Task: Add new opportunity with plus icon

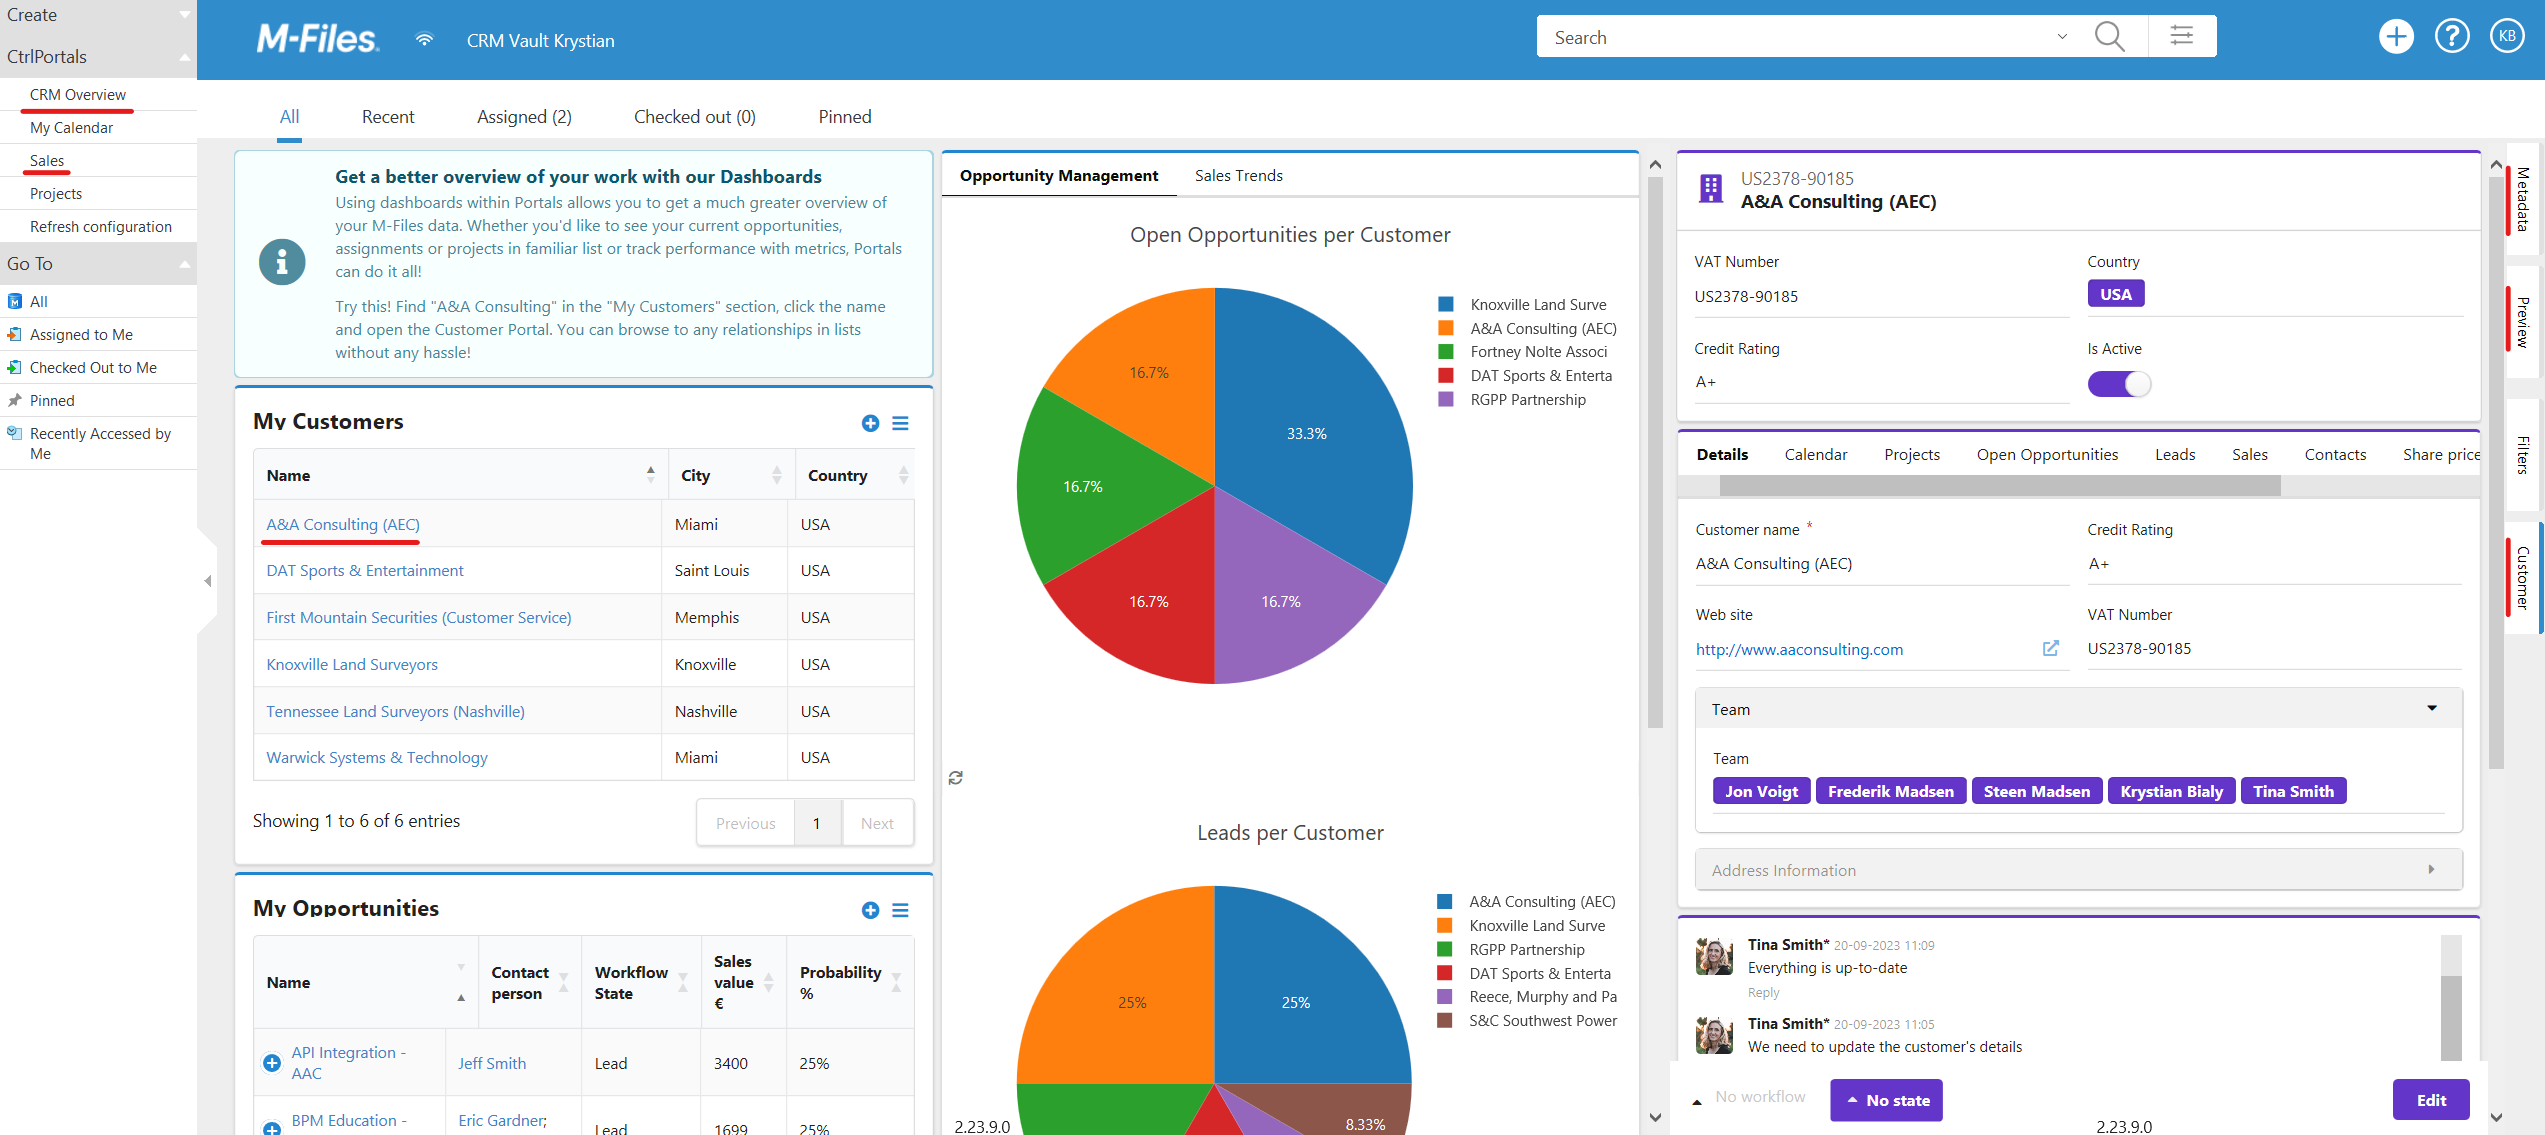Action: tap(870, 910)
